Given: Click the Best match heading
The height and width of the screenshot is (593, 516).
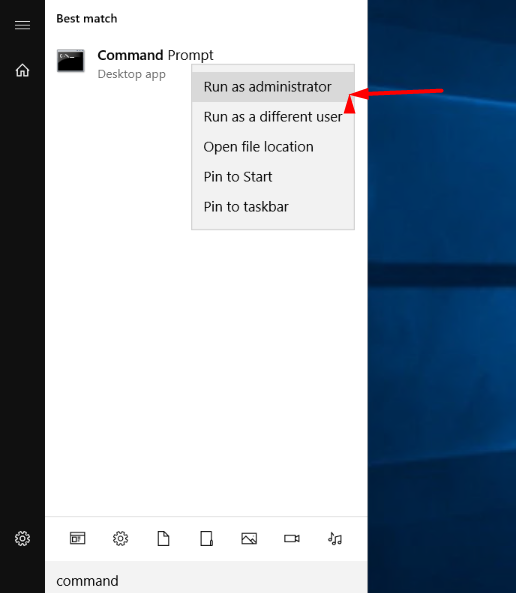Looking at the screenshot, I should (87, 19).
